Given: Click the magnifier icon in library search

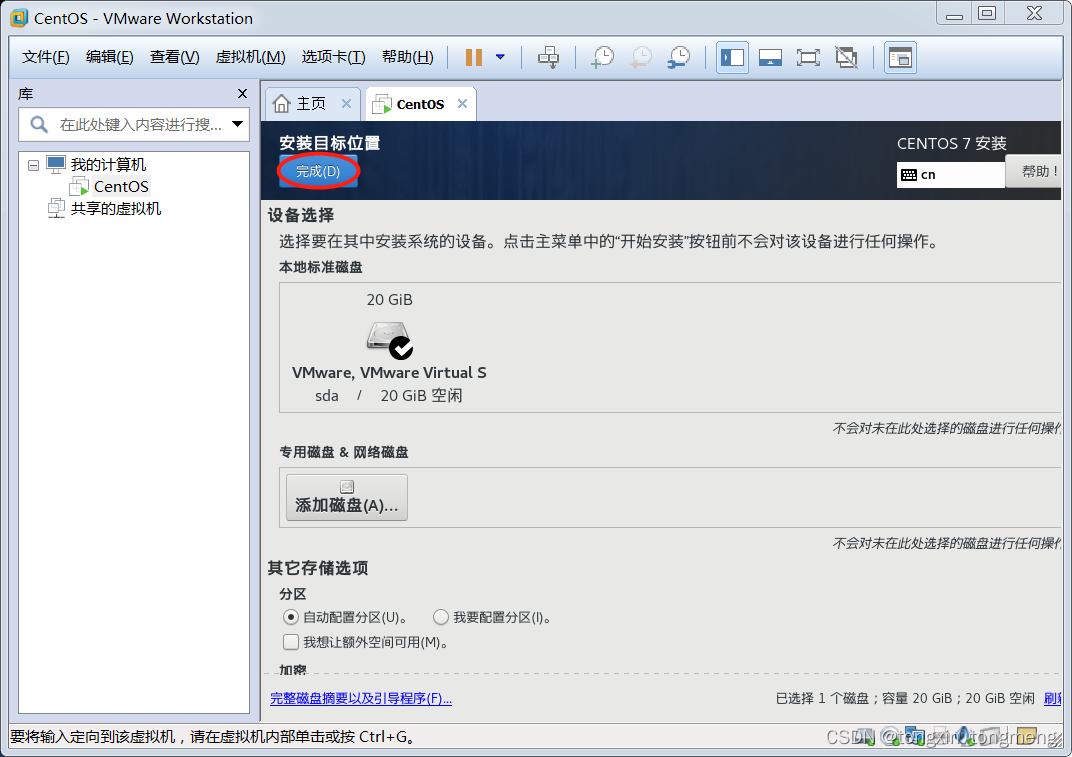Looking at the screenshot, I should [39, 124].
